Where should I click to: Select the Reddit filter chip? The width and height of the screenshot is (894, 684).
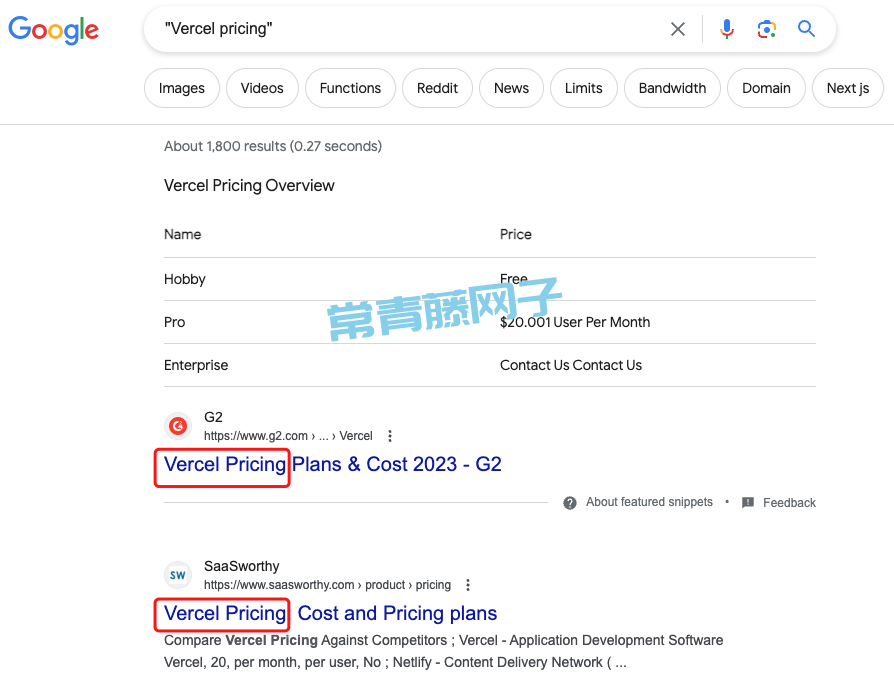tap(437, 88)
